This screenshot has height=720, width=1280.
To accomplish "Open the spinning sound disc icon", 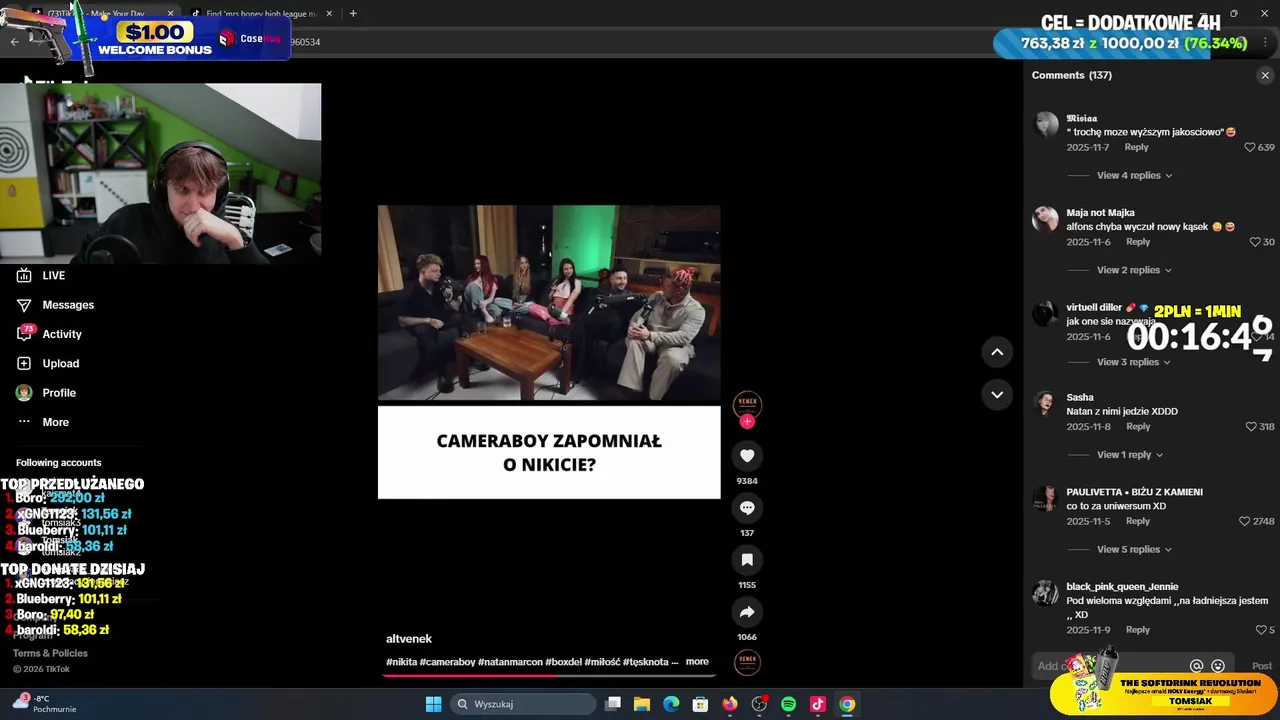I will [x=747, y=662].
